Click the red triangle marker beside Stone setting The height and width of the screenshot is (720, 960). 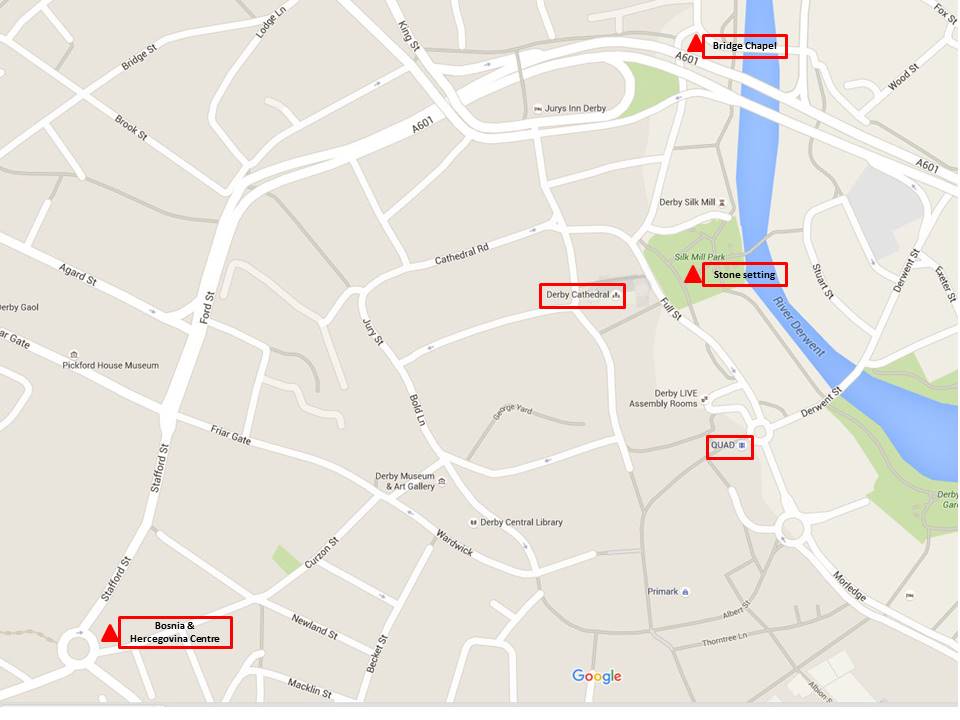[x=693, y=274]
